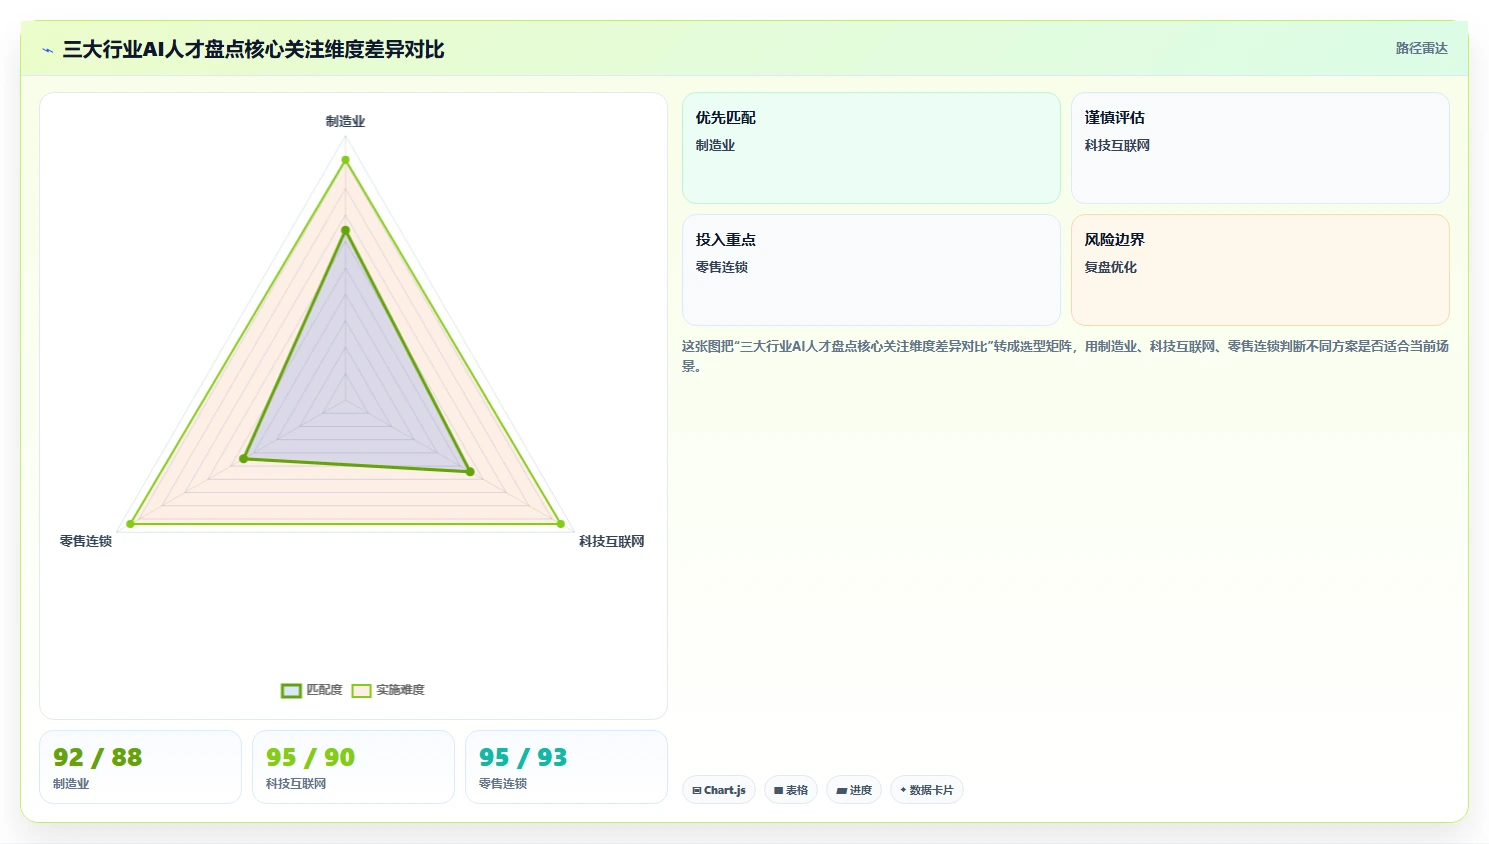The width and height of the screenshot is (1489, 844).
Task: Click the 95 / 90 科技互联网 stat card
Action: click(353, 767)
